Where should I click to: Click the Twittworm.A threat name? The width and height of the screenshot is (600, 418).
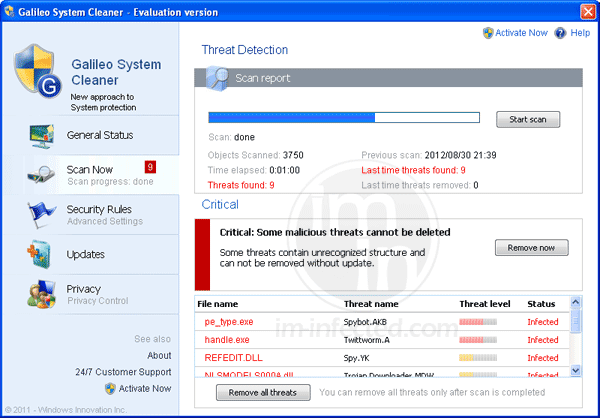point(367,340)
